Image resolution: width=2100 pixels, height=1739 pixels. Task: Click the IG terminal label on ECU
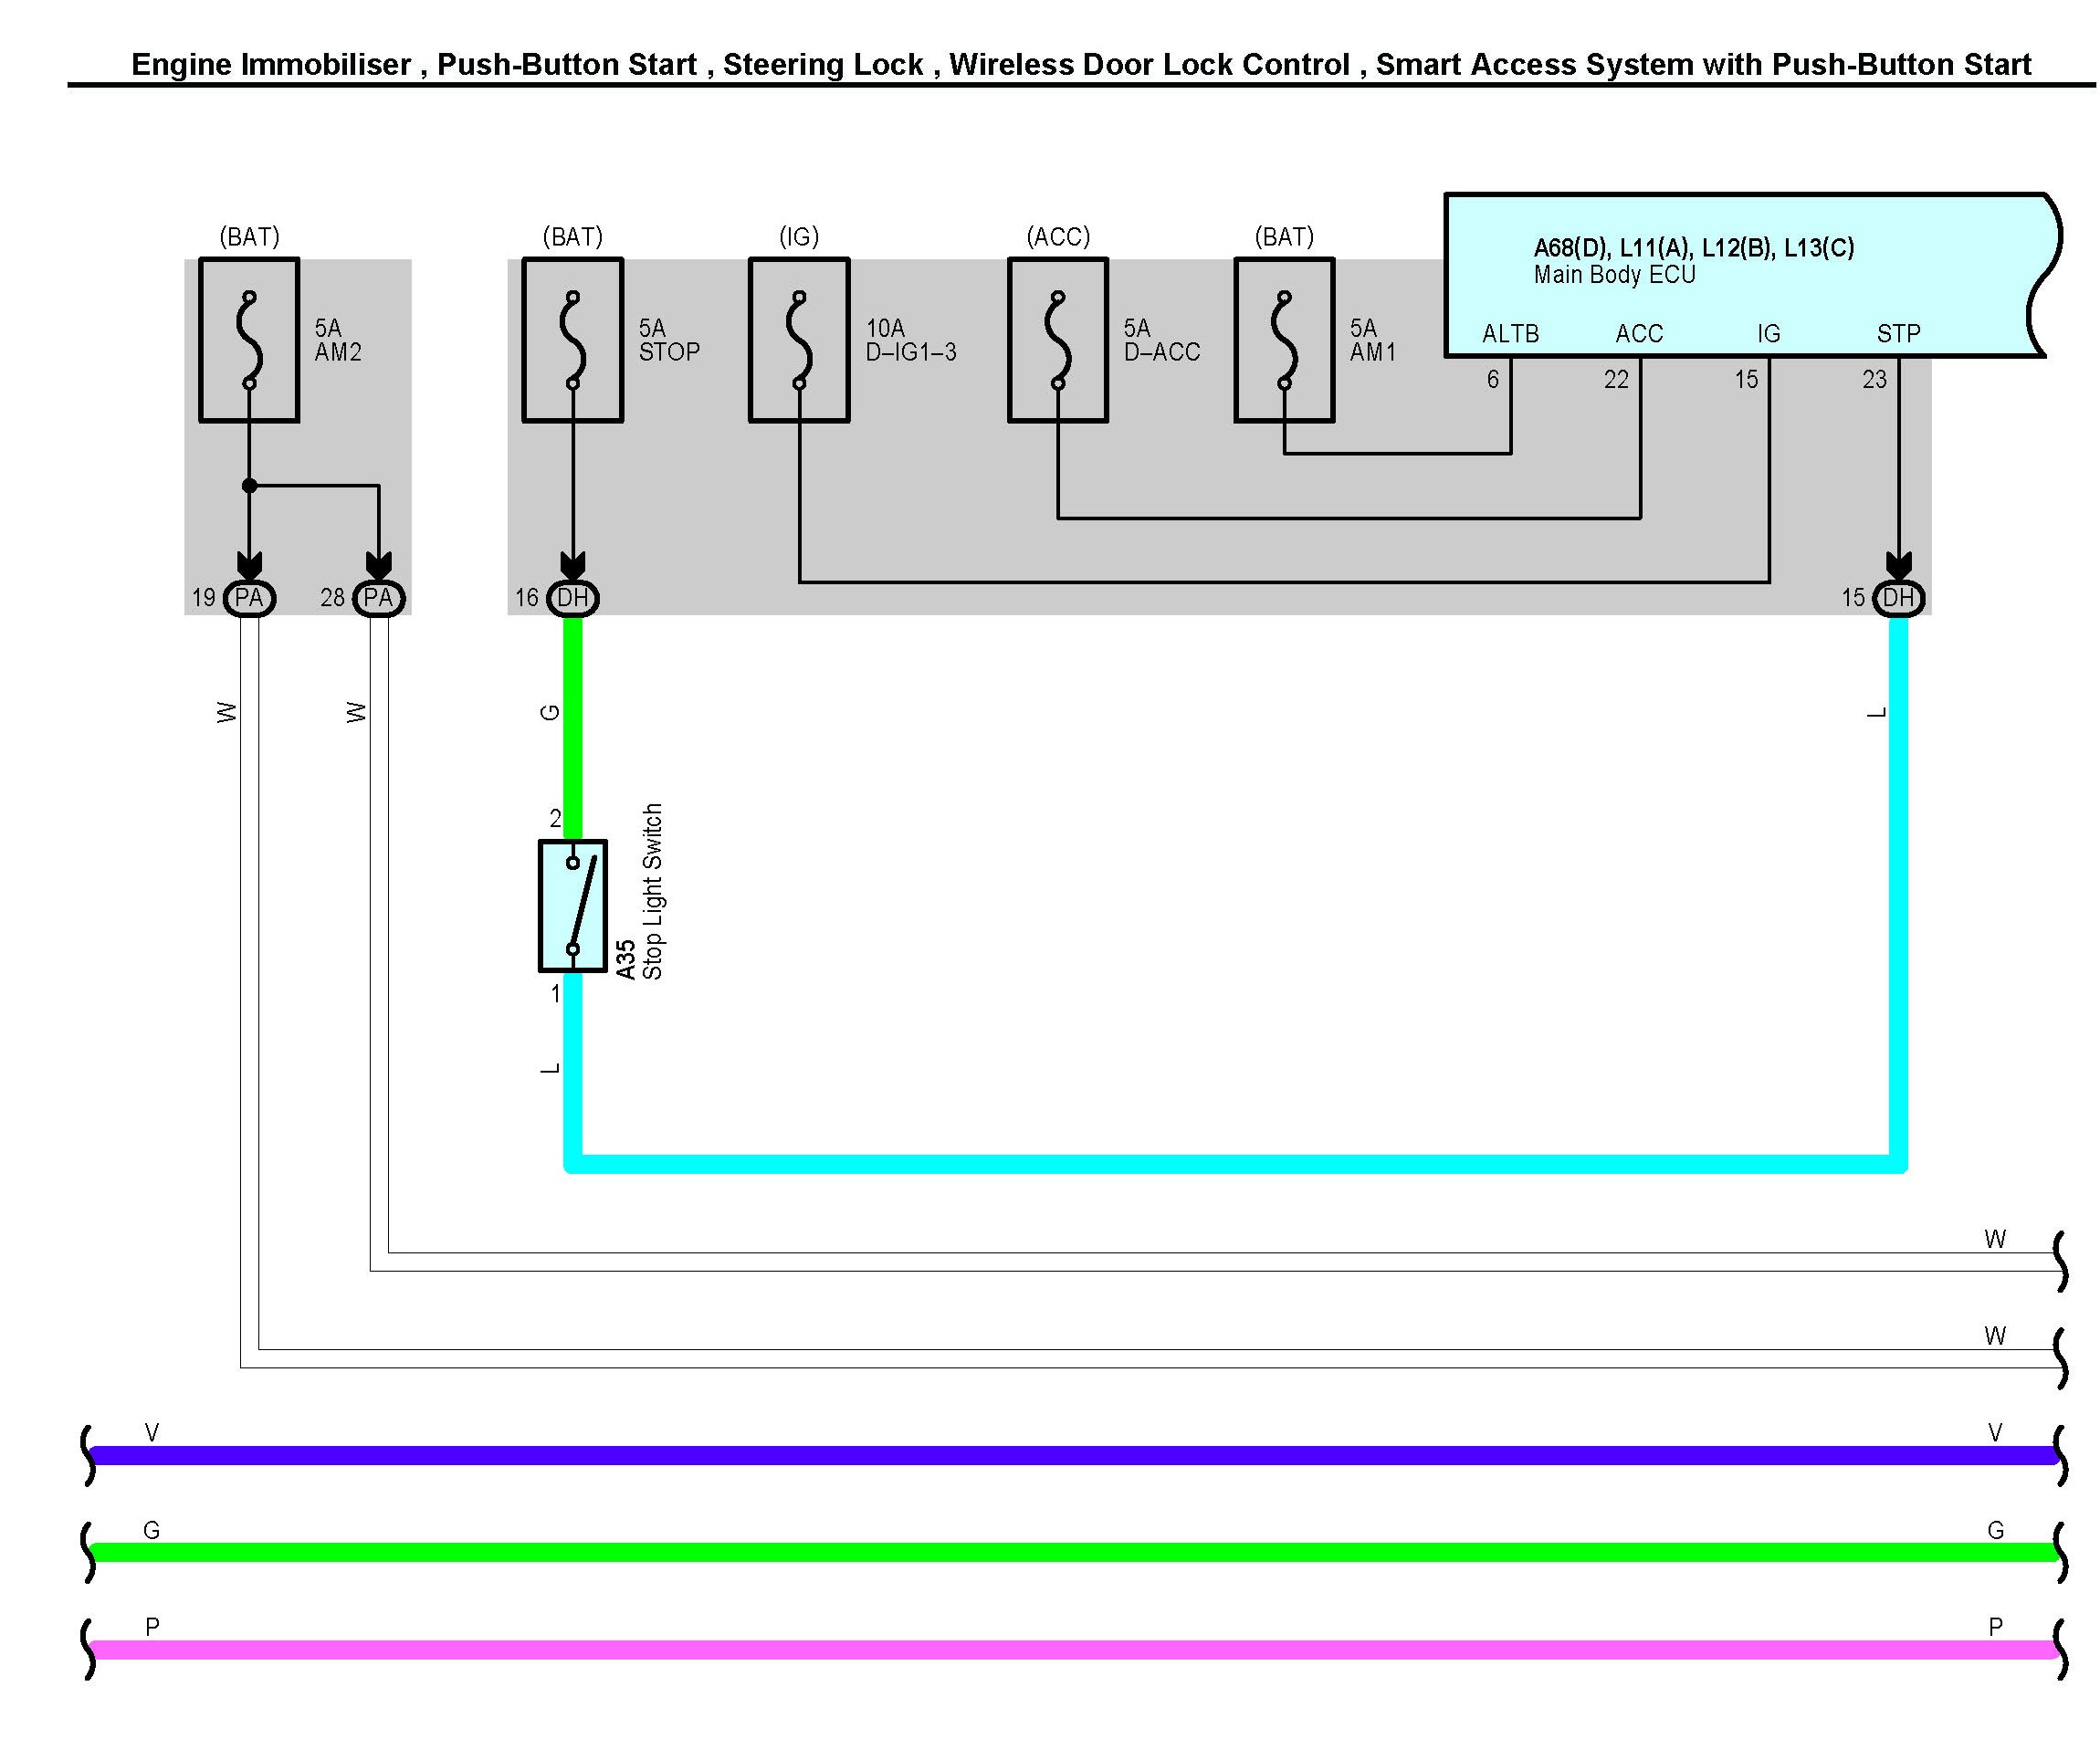1768,334
